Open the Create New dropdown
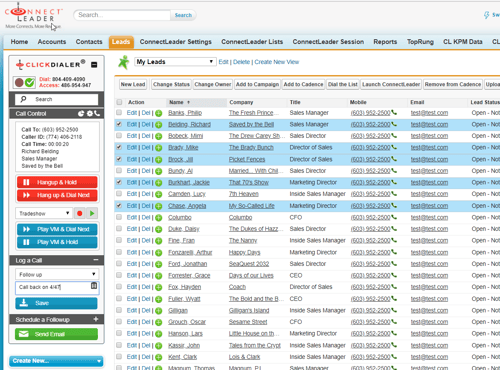Screen dimensions: 500x370 coord(56,361)
